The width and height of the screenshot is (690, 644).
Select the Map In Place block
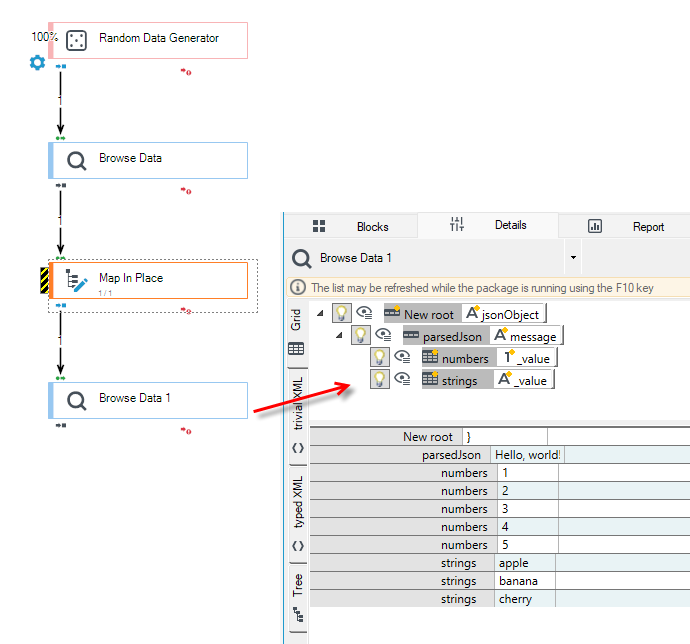click(148, 280)
